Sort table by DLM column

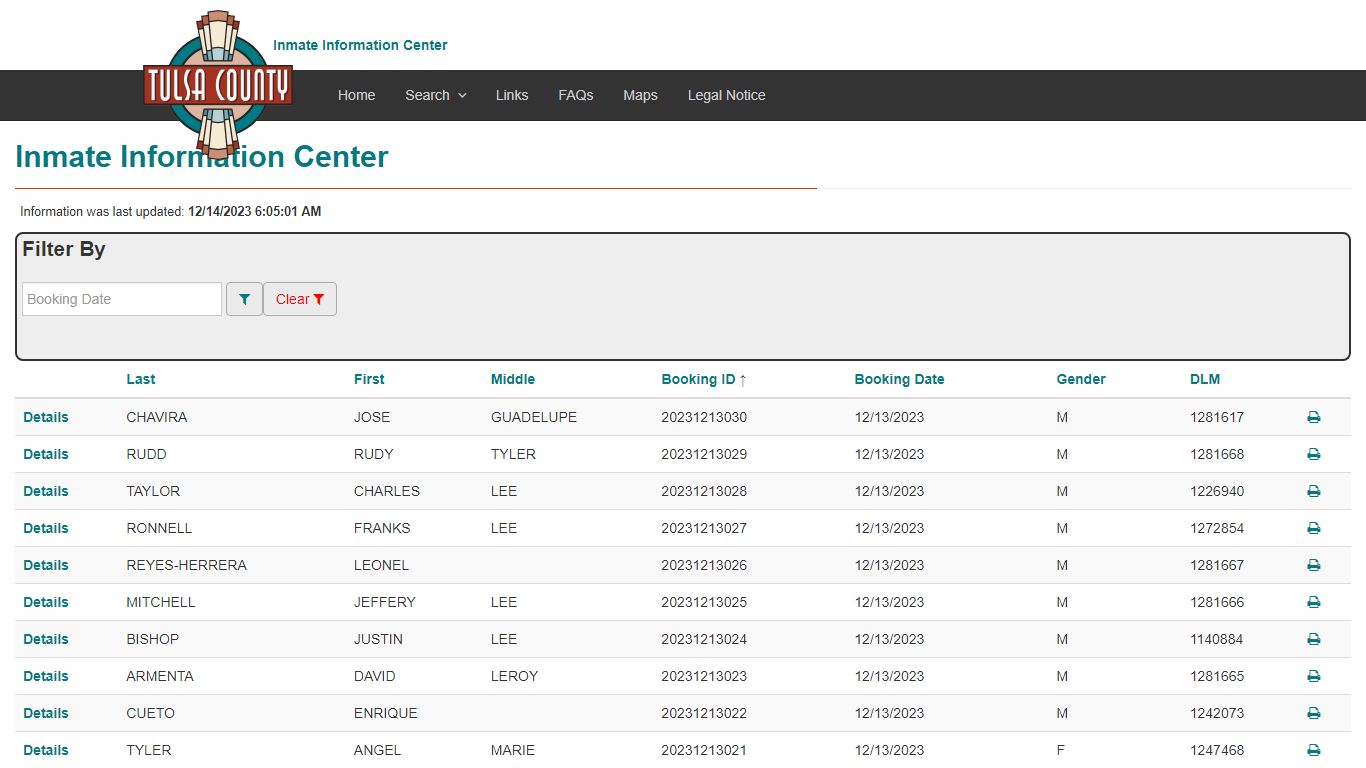(1205, 379)
